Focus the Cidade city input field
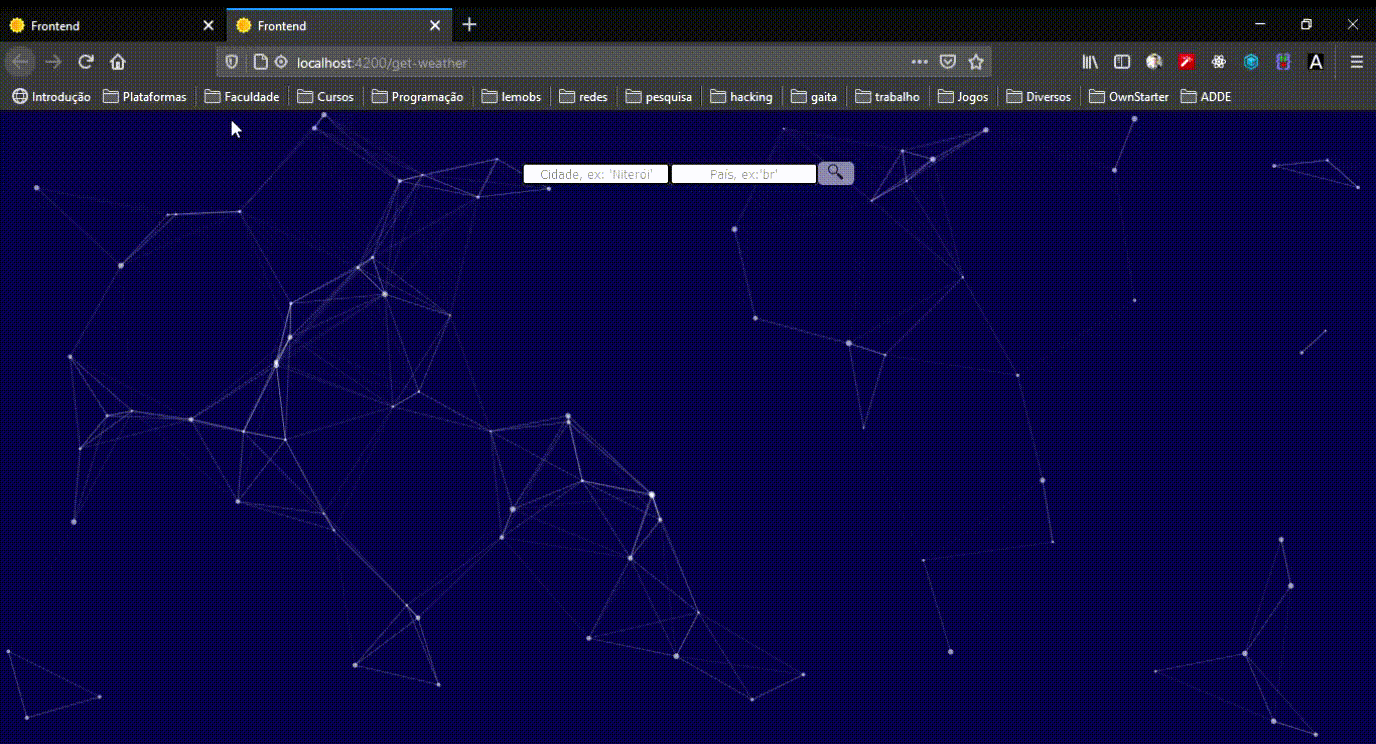 [x=596, y=174]
